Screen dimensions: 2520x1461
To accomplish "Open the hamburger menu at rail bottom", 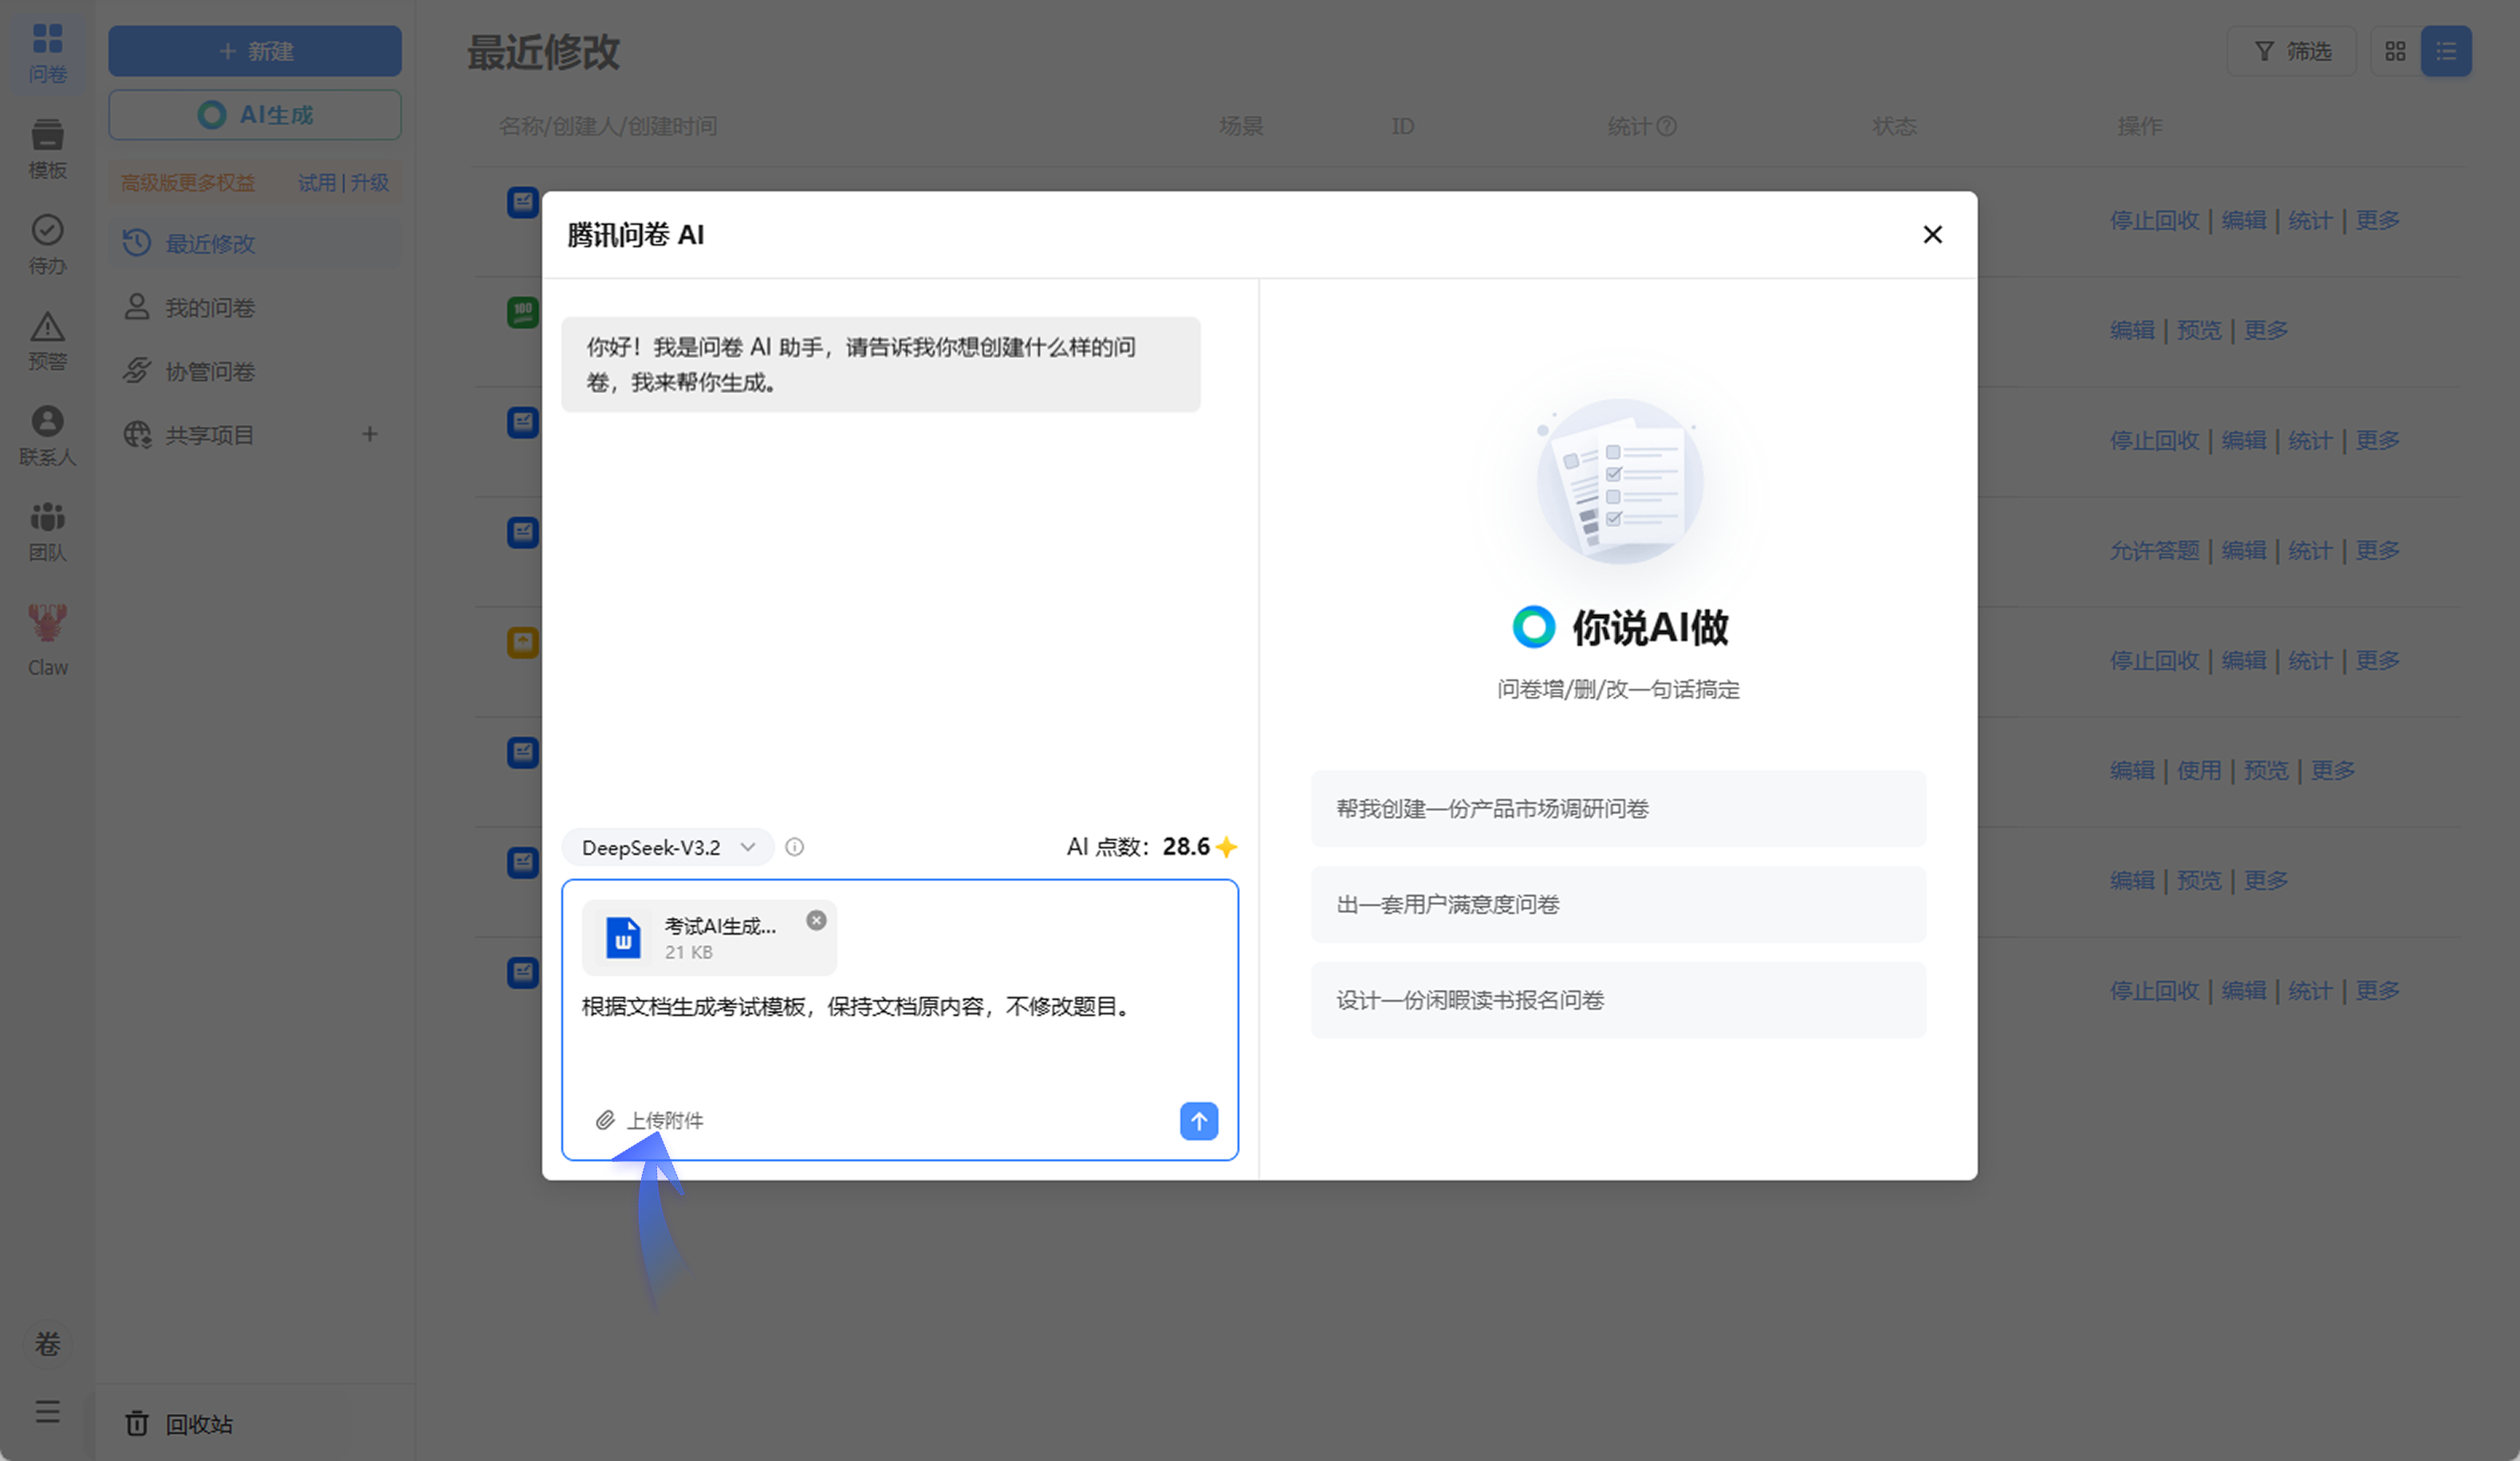I will point(47,1411).
